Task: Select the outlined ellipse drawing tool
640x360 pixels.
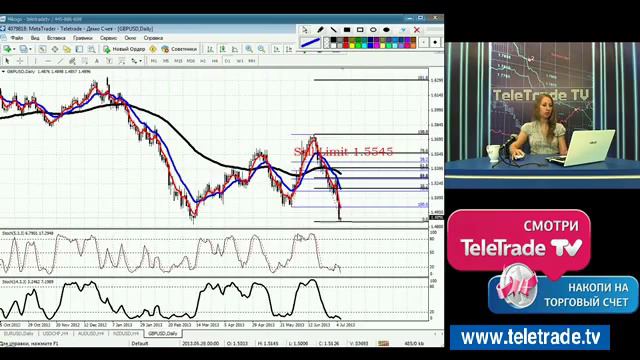Action: (x=373, y=30)
